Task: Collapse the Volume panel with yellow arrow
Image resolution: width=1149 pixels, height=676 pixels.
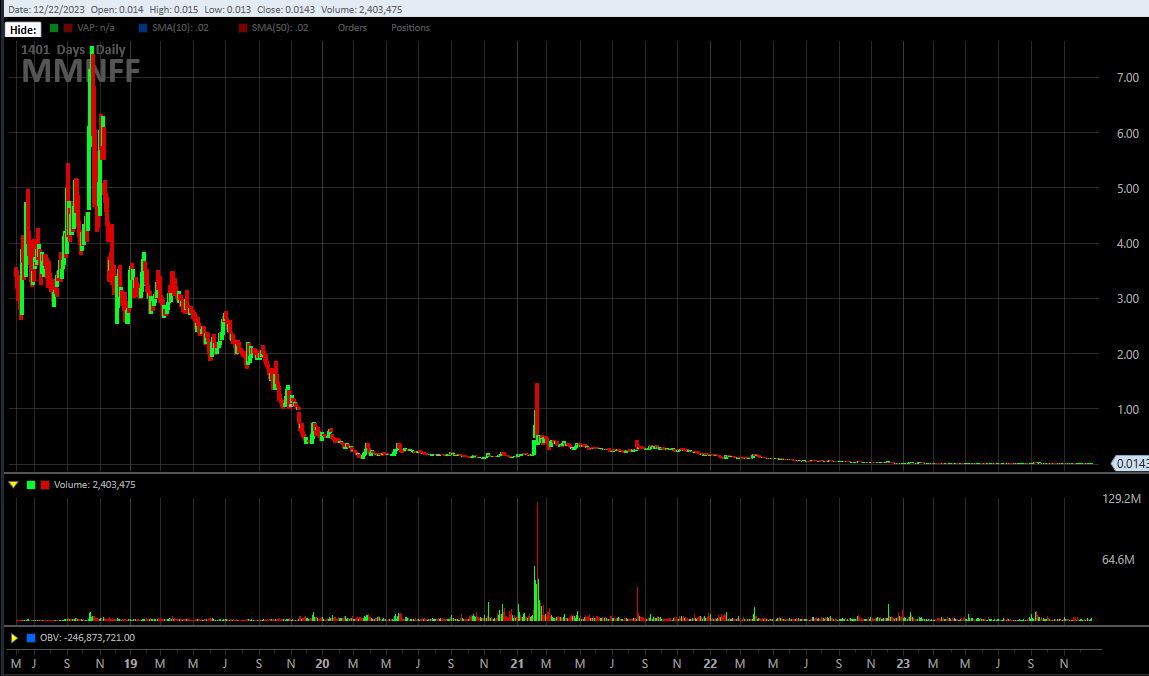Action: [13, 485]
